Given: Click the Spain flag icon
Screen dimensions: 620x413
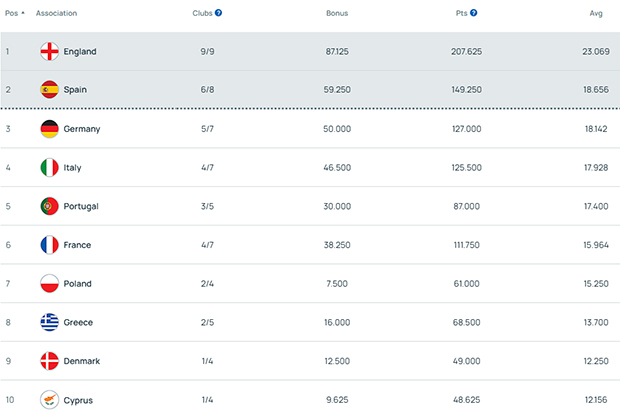Looking at the screenshot, I should (49, 89).
